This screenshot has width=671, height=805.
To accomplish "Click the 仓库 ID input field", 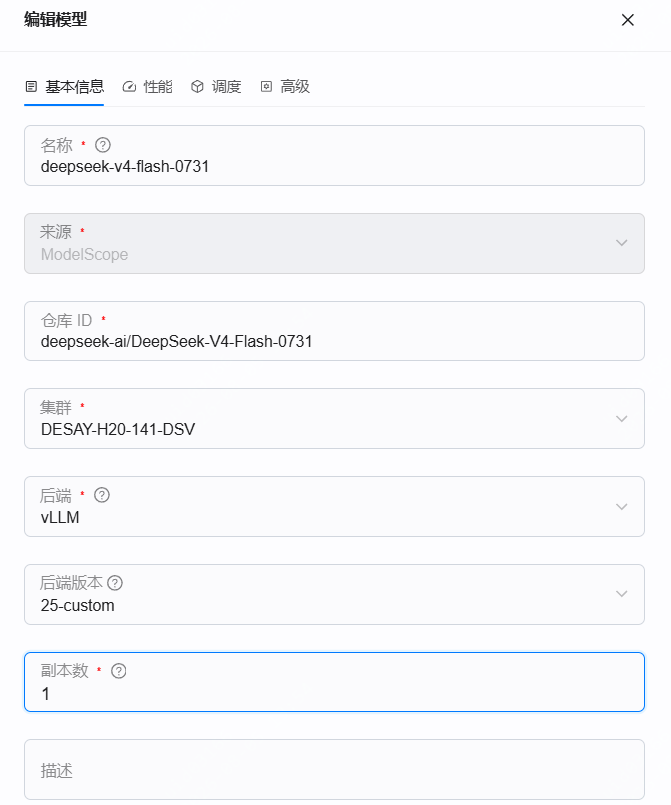I will (x=334, y=331).
